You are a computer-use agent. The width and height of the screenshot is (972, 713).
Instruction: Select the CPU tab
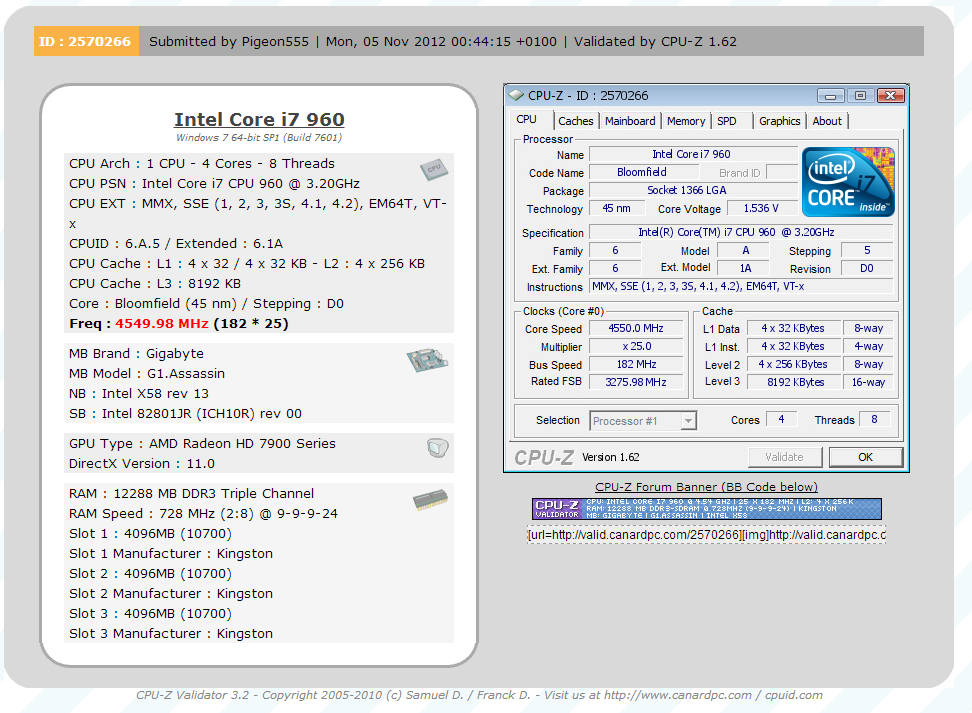click(x=526, y=120)
